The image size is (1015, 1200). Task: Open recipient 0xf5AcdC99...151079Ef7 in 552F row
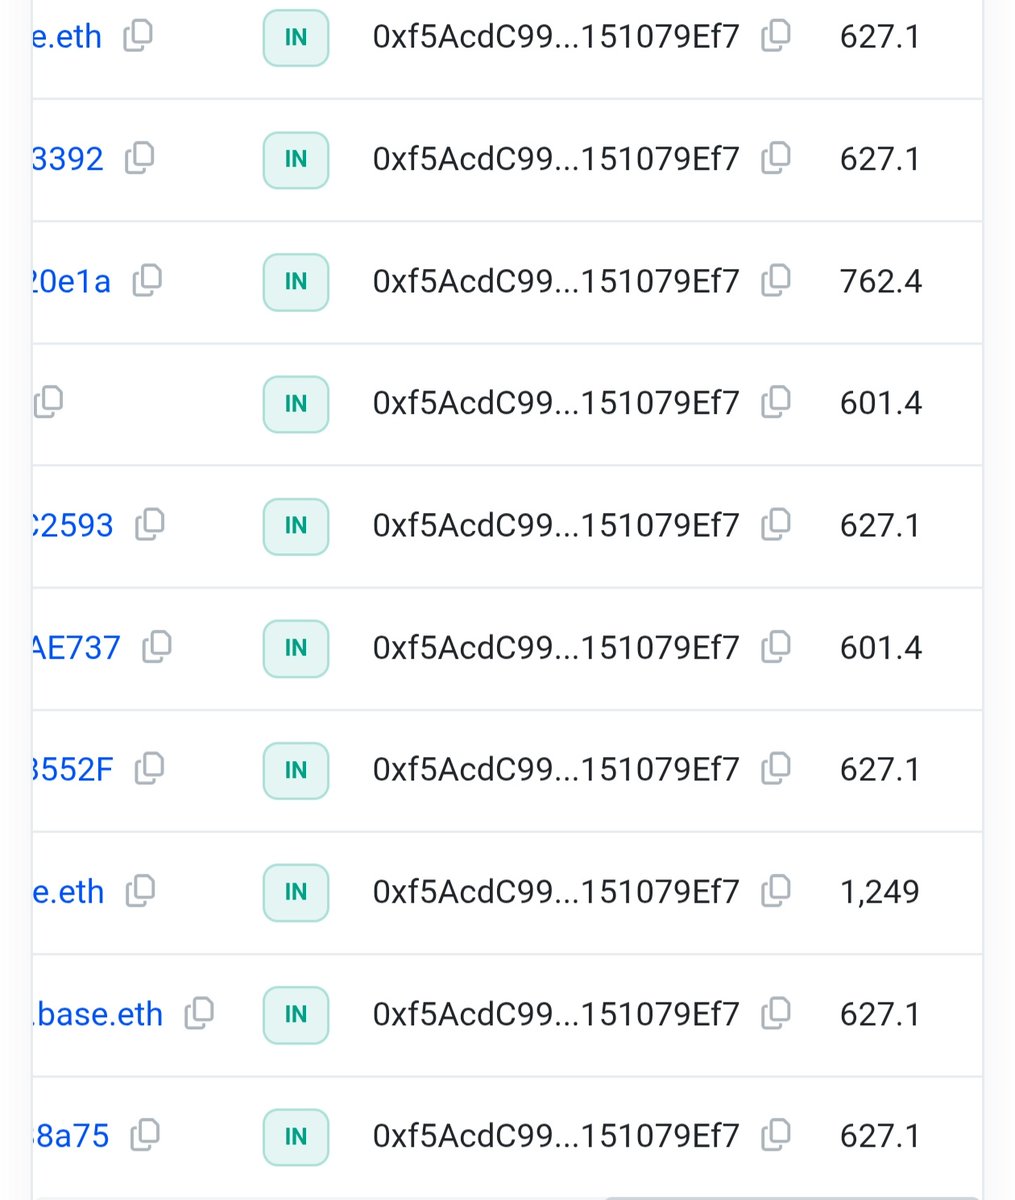(556, 770)
